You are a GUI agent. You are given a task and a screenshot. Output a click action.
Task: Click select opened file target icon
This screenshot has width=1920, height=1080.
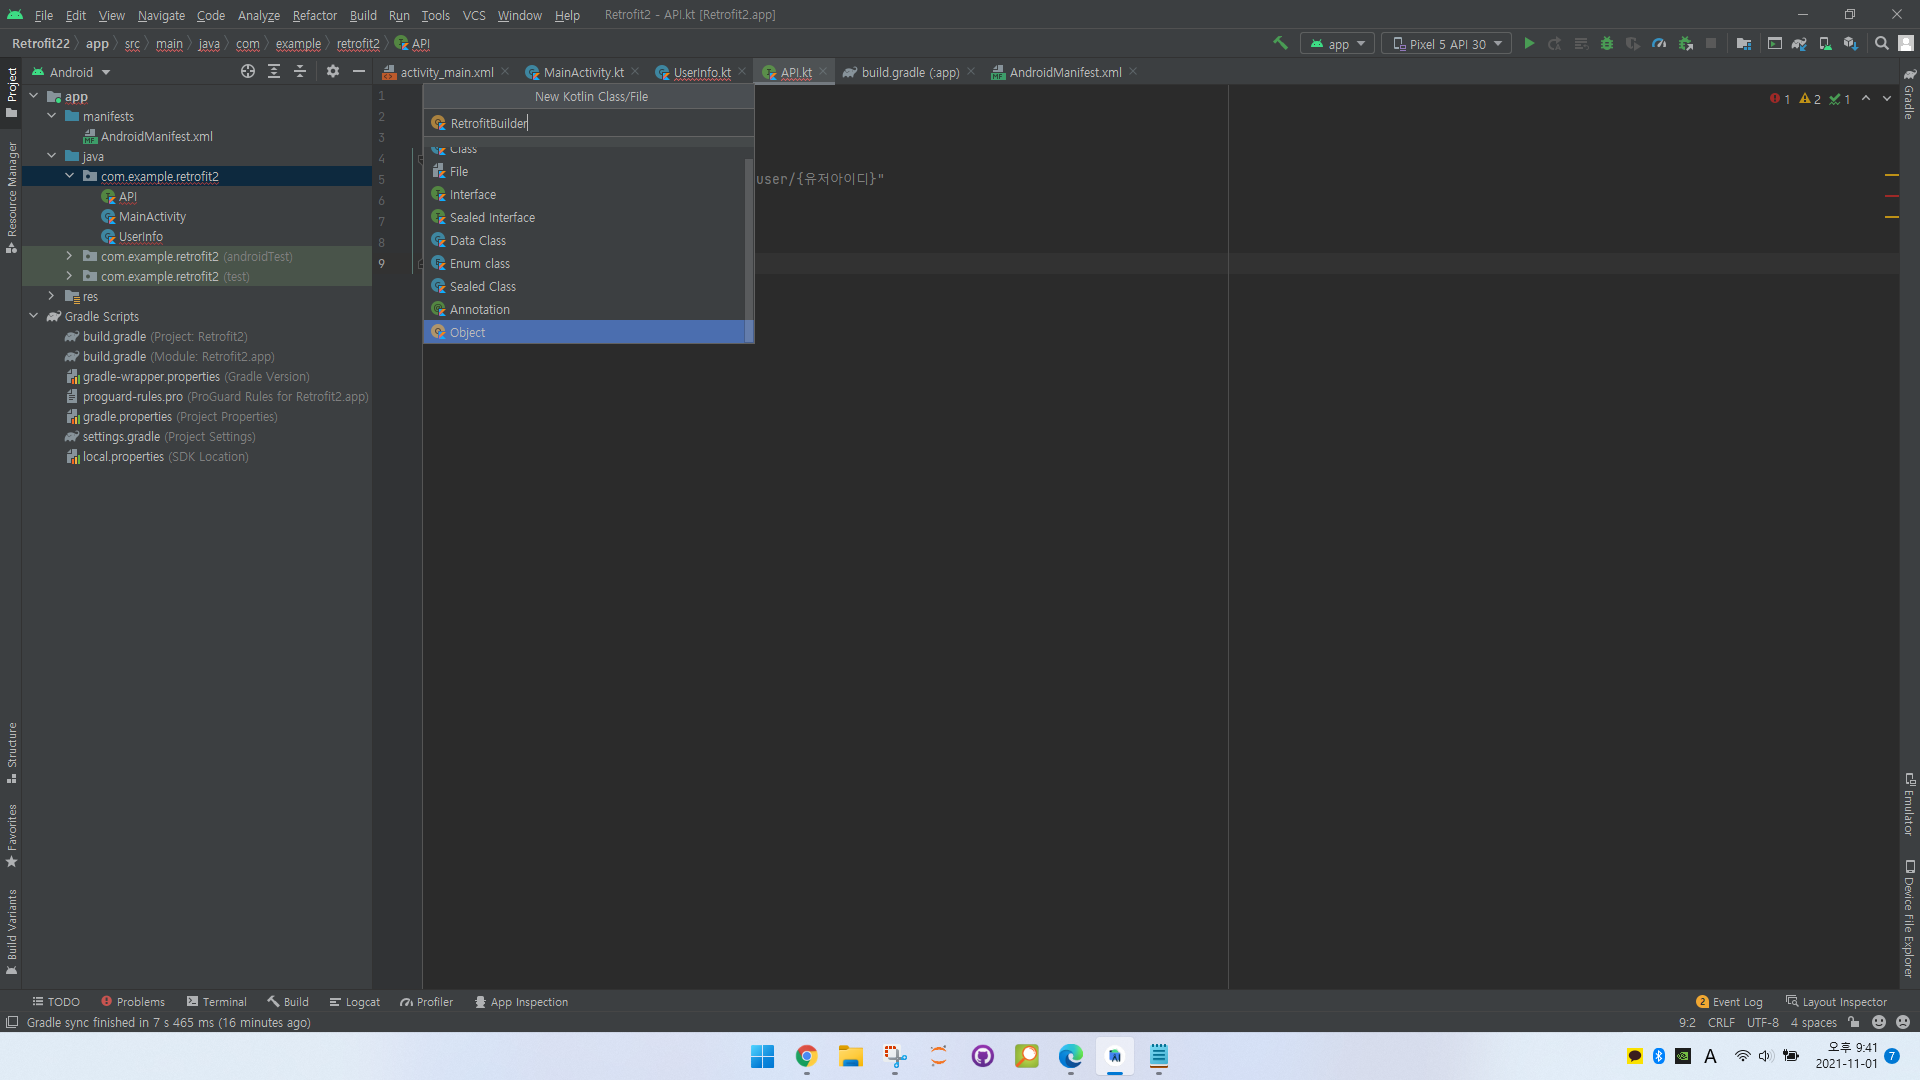point(247,72)
